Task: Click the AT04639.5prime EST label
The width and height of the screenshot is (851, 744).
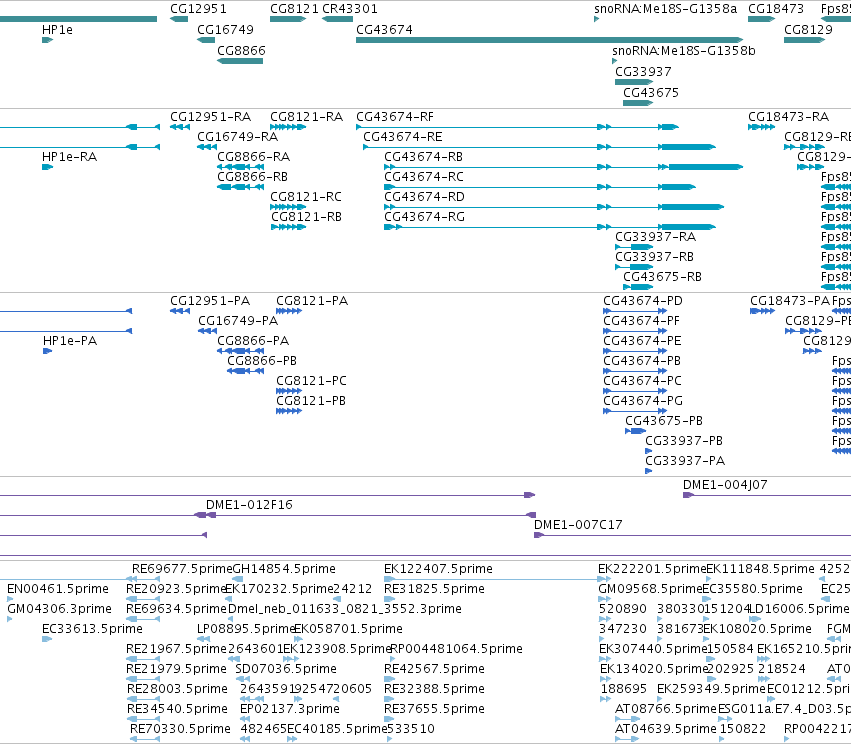Action: coord(666,729)
